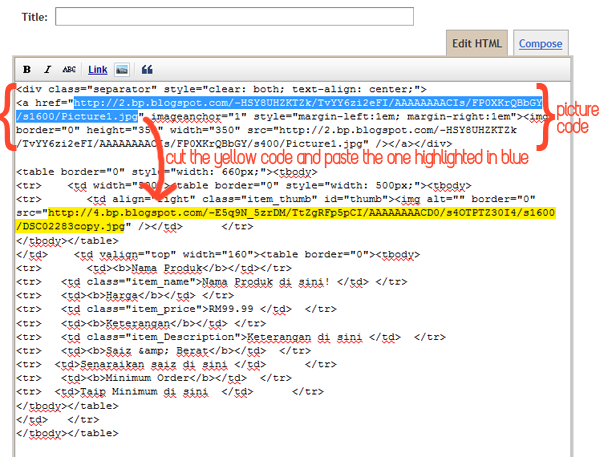Click the text "Nama Produk di sini!"
Viewport: 600px width, 457px height.
[x=265, y=282]
